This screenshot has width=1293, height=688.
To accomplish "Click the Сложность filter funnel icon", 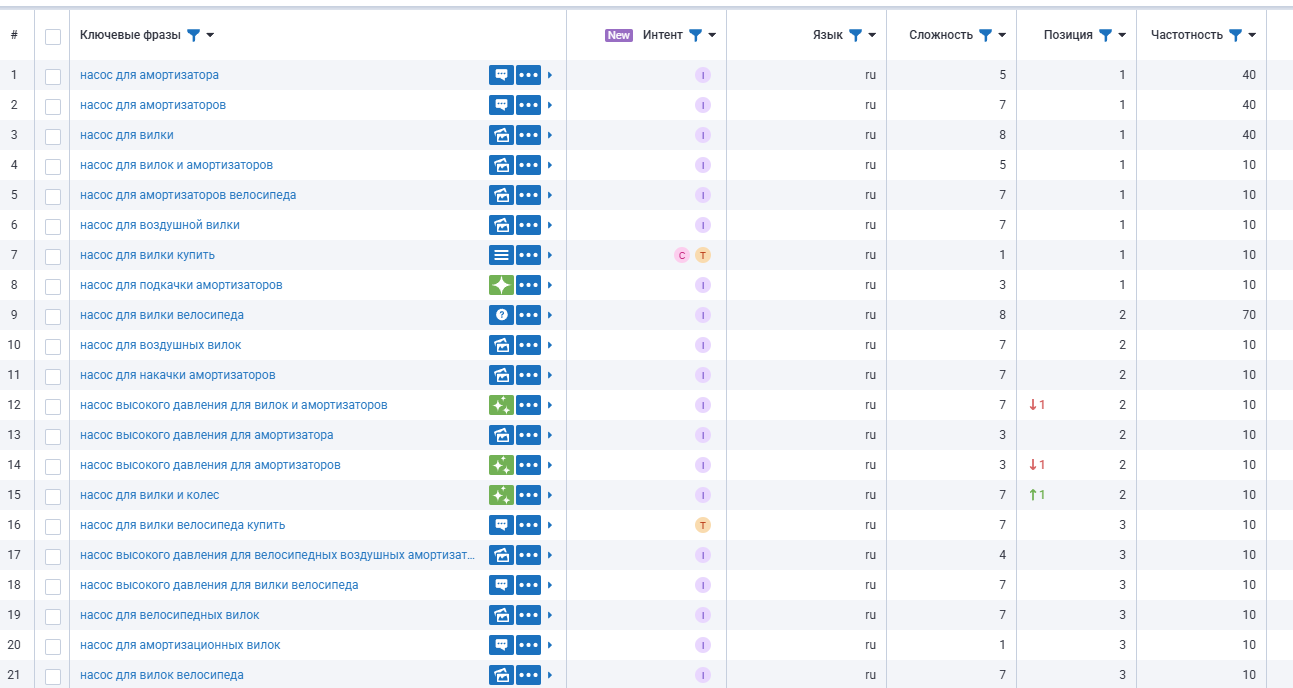I will click(x=986, y=35).
